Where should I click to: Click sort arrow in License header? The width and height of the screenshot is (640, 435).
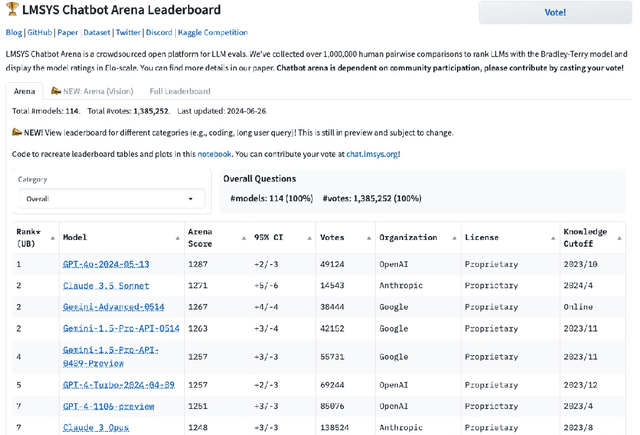pos(552,238)
